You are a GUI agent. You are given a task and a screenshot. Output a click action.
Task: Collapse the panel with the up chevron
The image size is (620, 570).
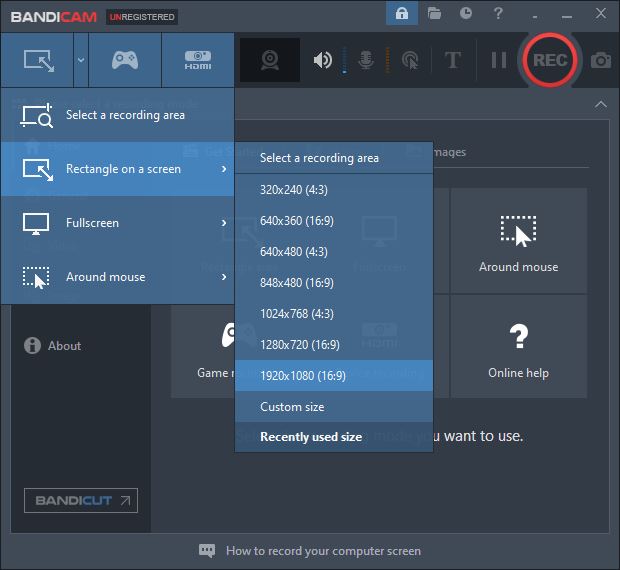click(x=601, y=104)
